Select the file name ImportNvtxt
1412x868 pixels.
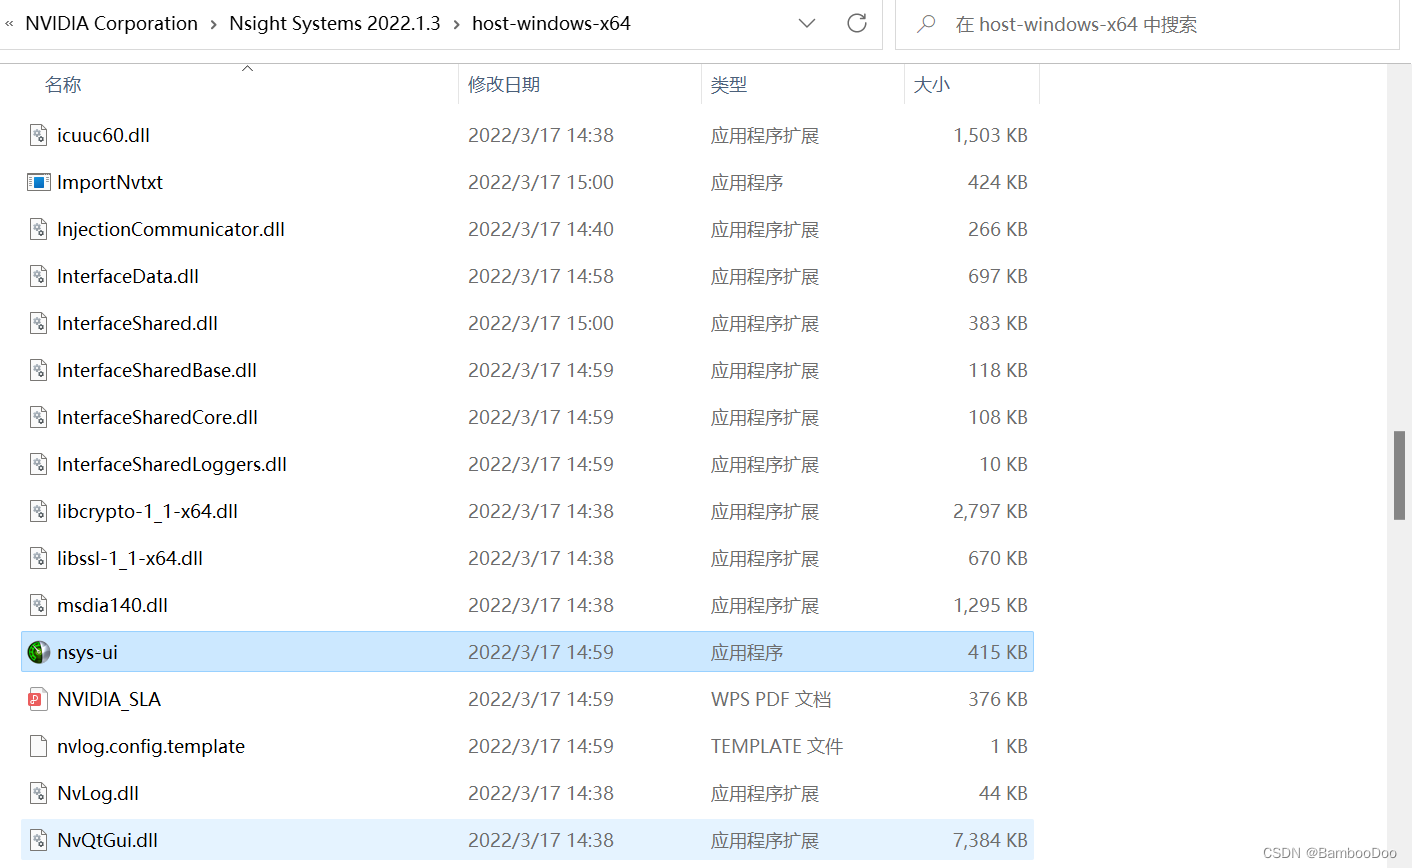pyautogui.click(x=110, y=182)
